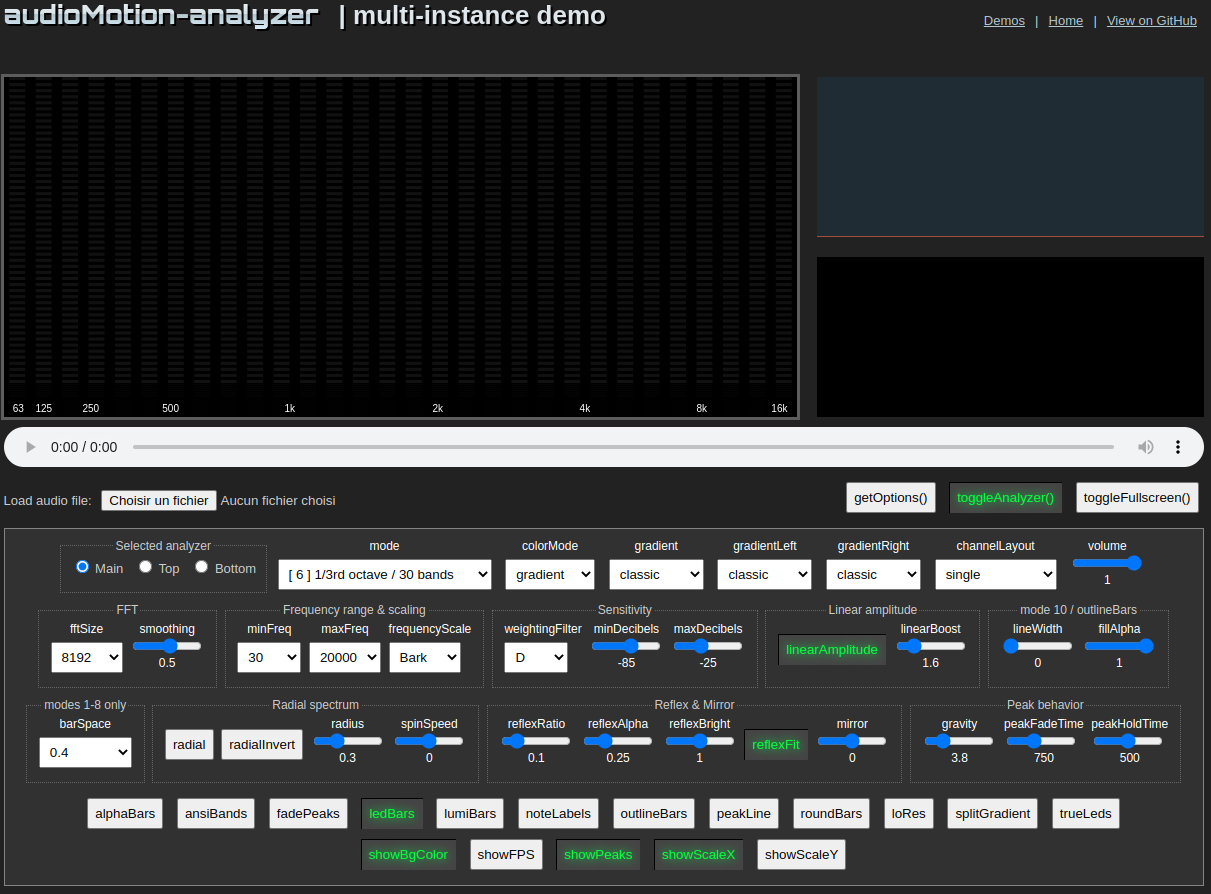Select the Top analyzer radio button

(x=146, y=567)
